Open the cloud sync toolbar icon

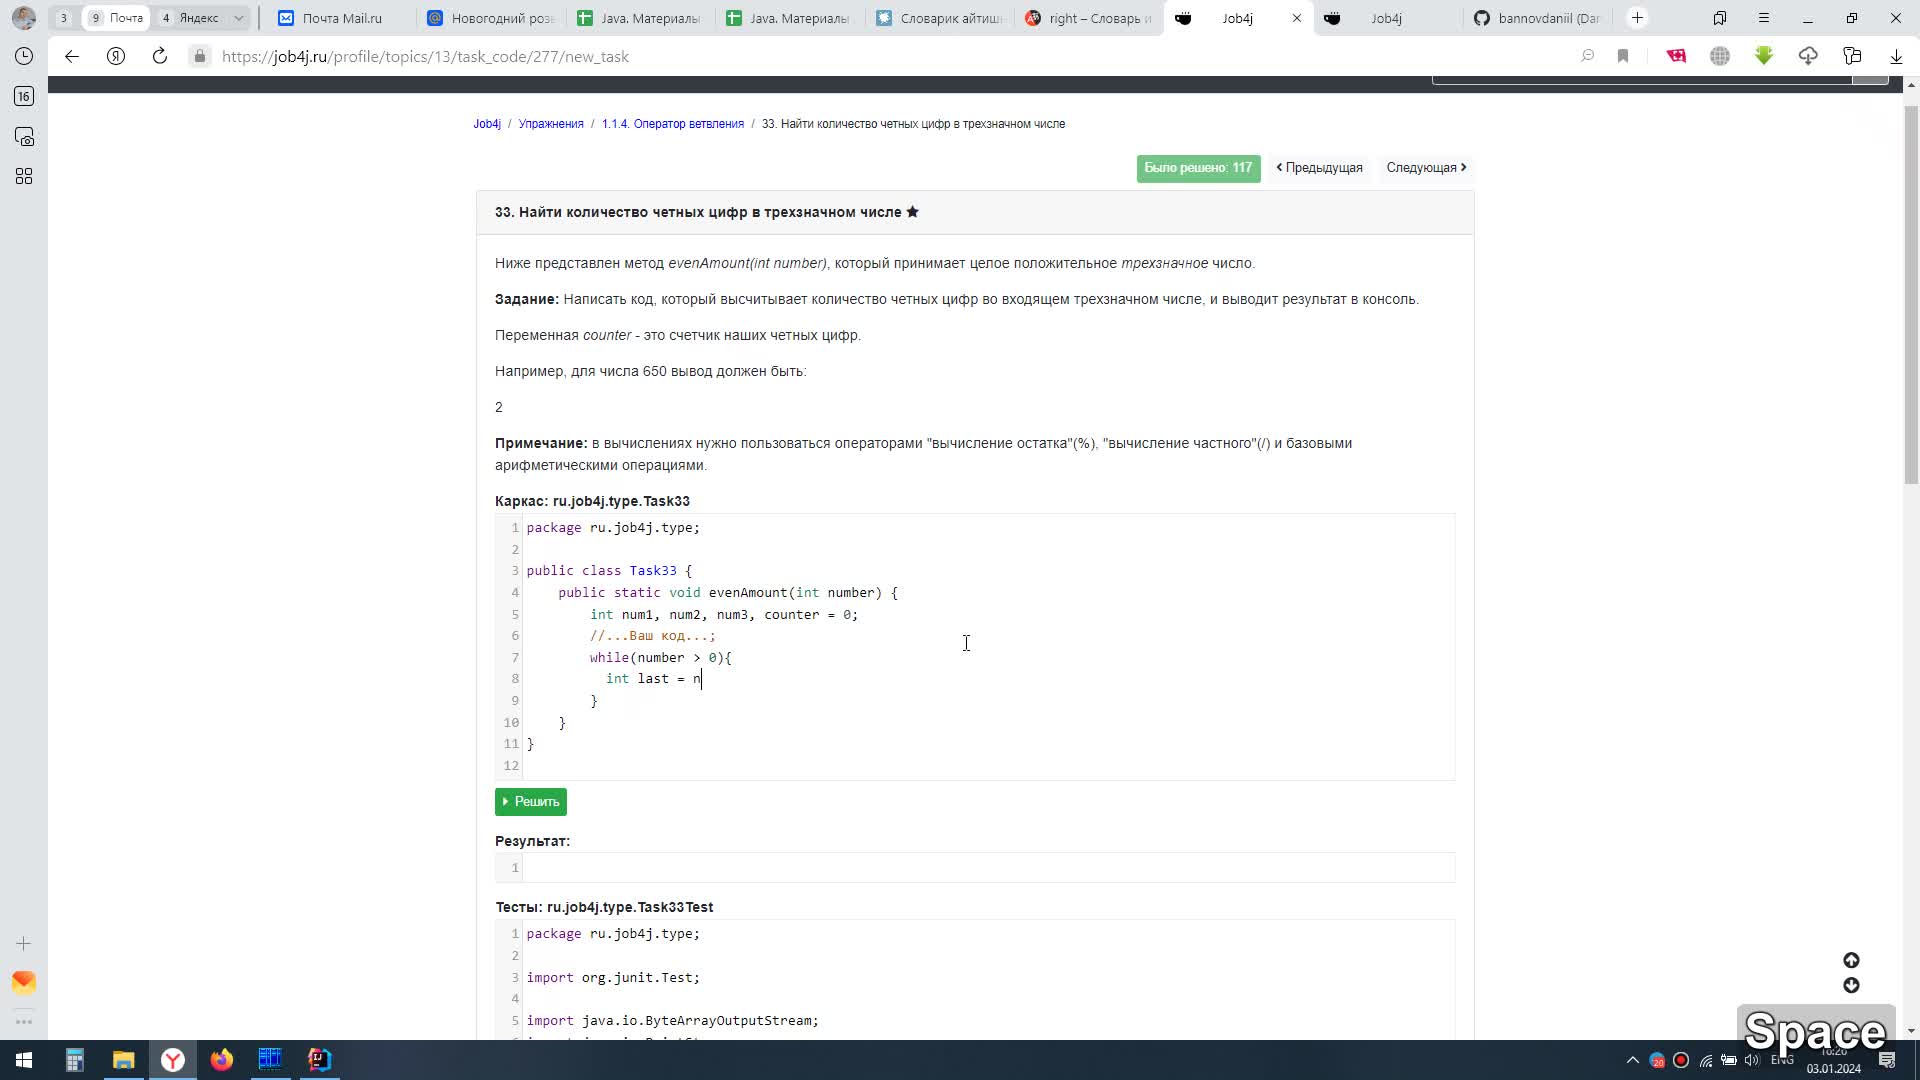click(x=1808, y=56)
